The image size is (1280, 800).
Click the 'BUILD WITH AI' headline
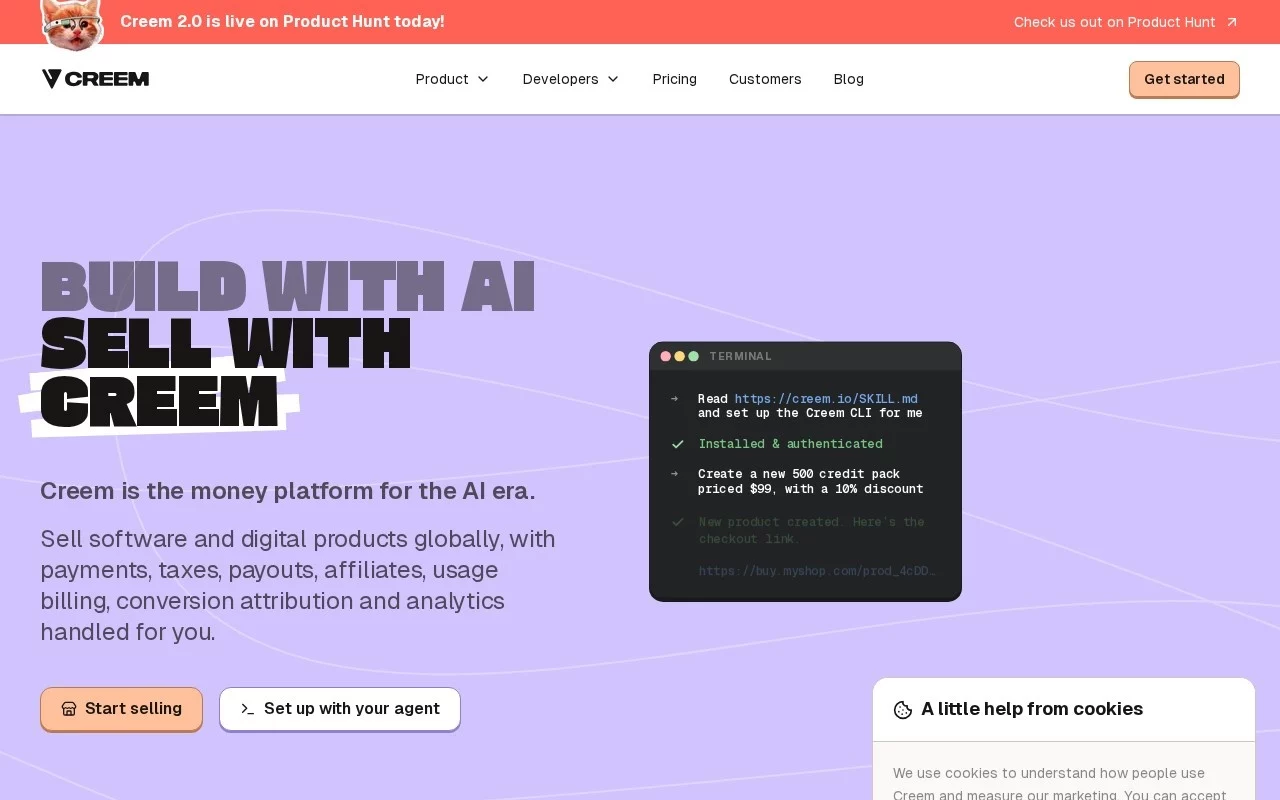(288, 286)
